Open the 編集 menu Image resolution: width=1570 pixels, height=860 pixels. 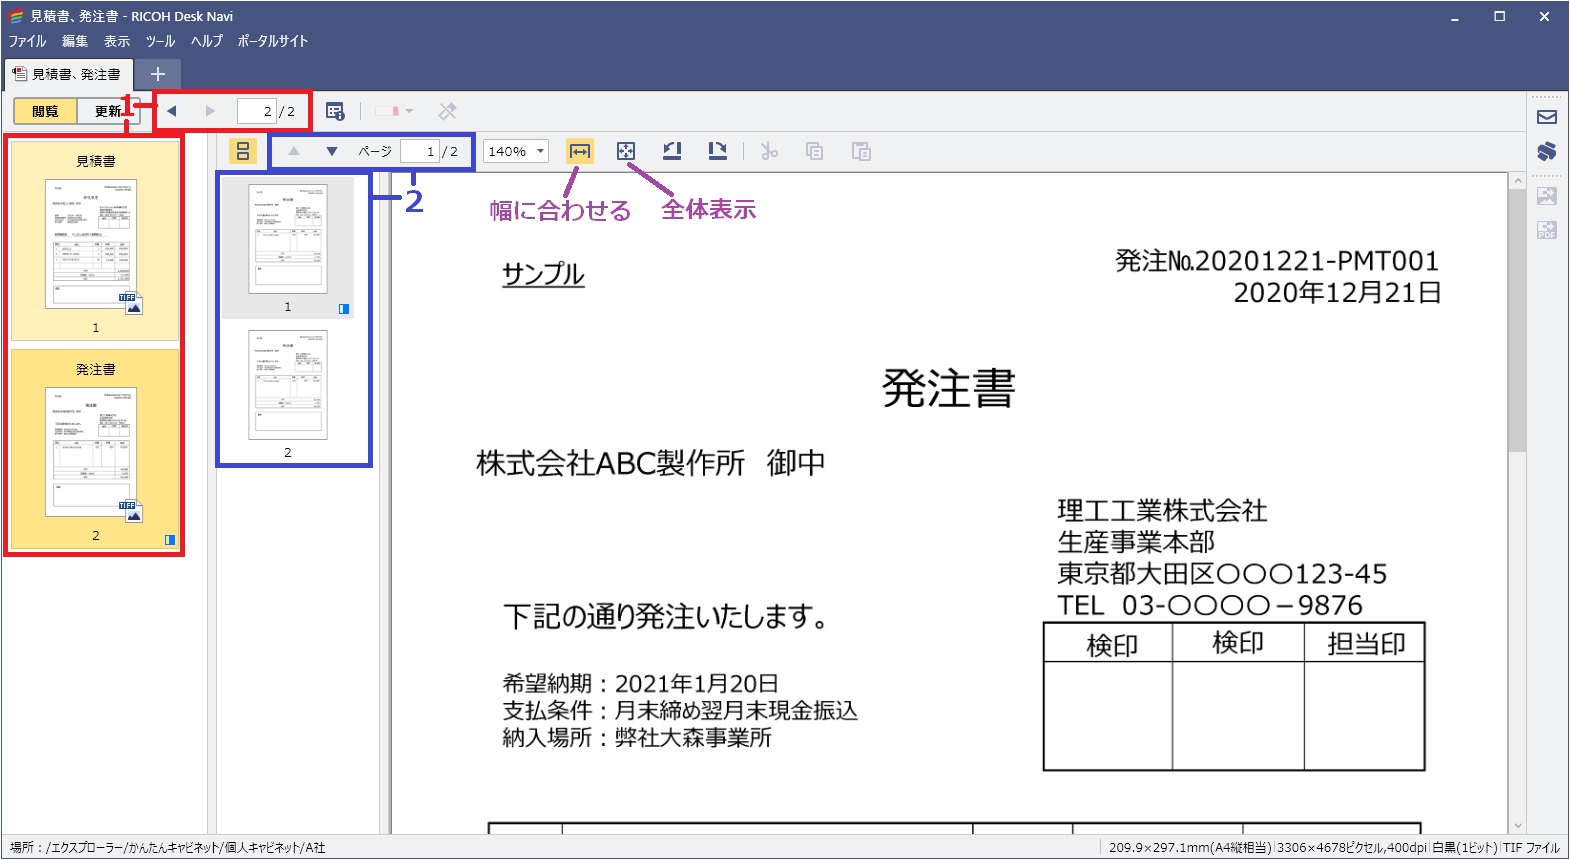click(75, 41)
